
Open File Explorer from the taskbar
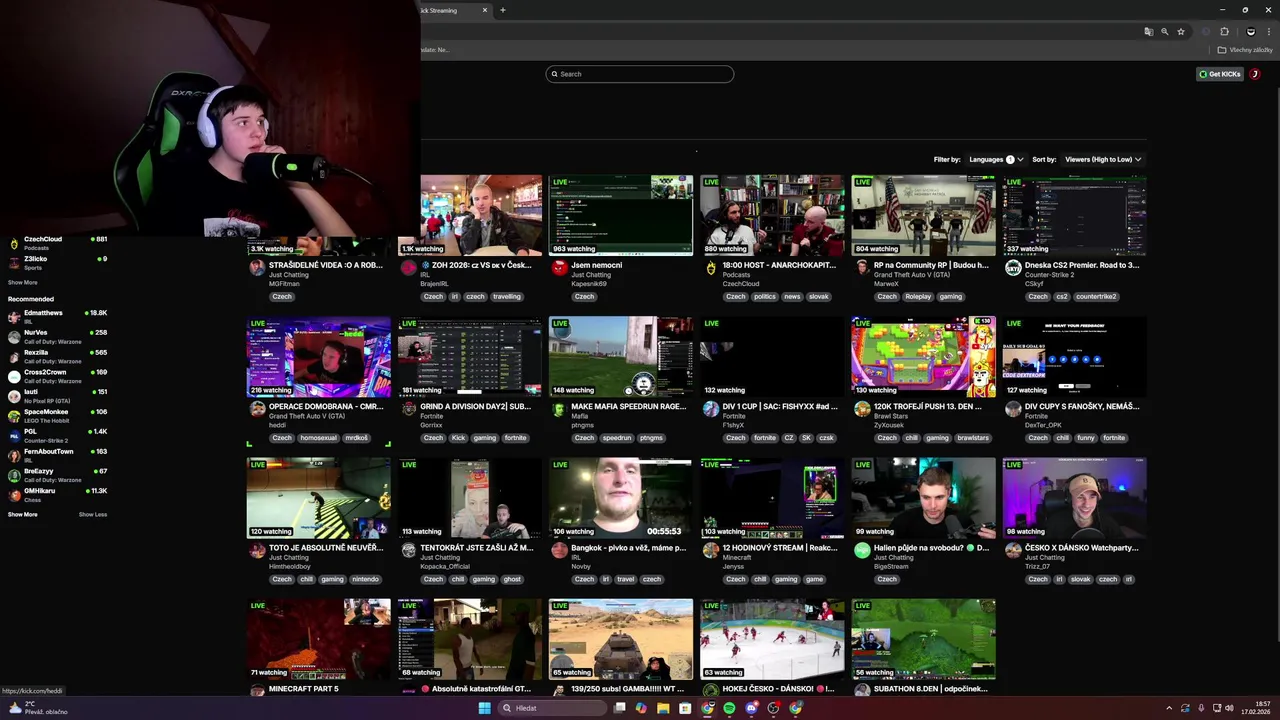click(663, 708)
